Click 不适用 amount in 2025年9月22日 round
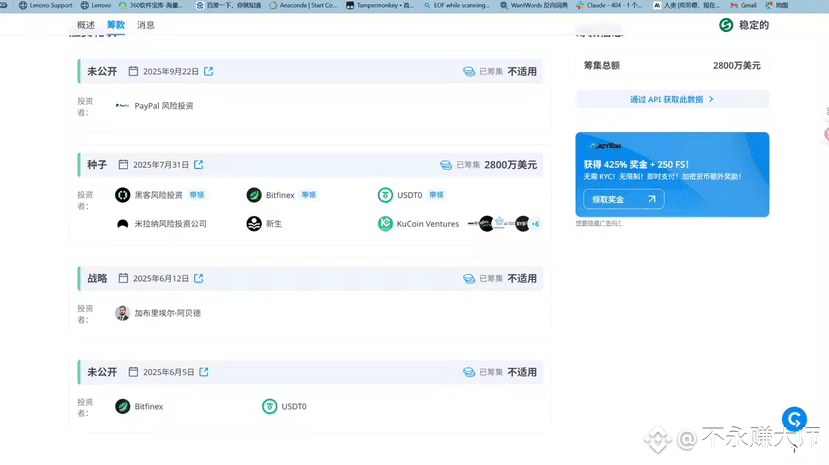Screen dimensions: 829x465 coord(522,71)
